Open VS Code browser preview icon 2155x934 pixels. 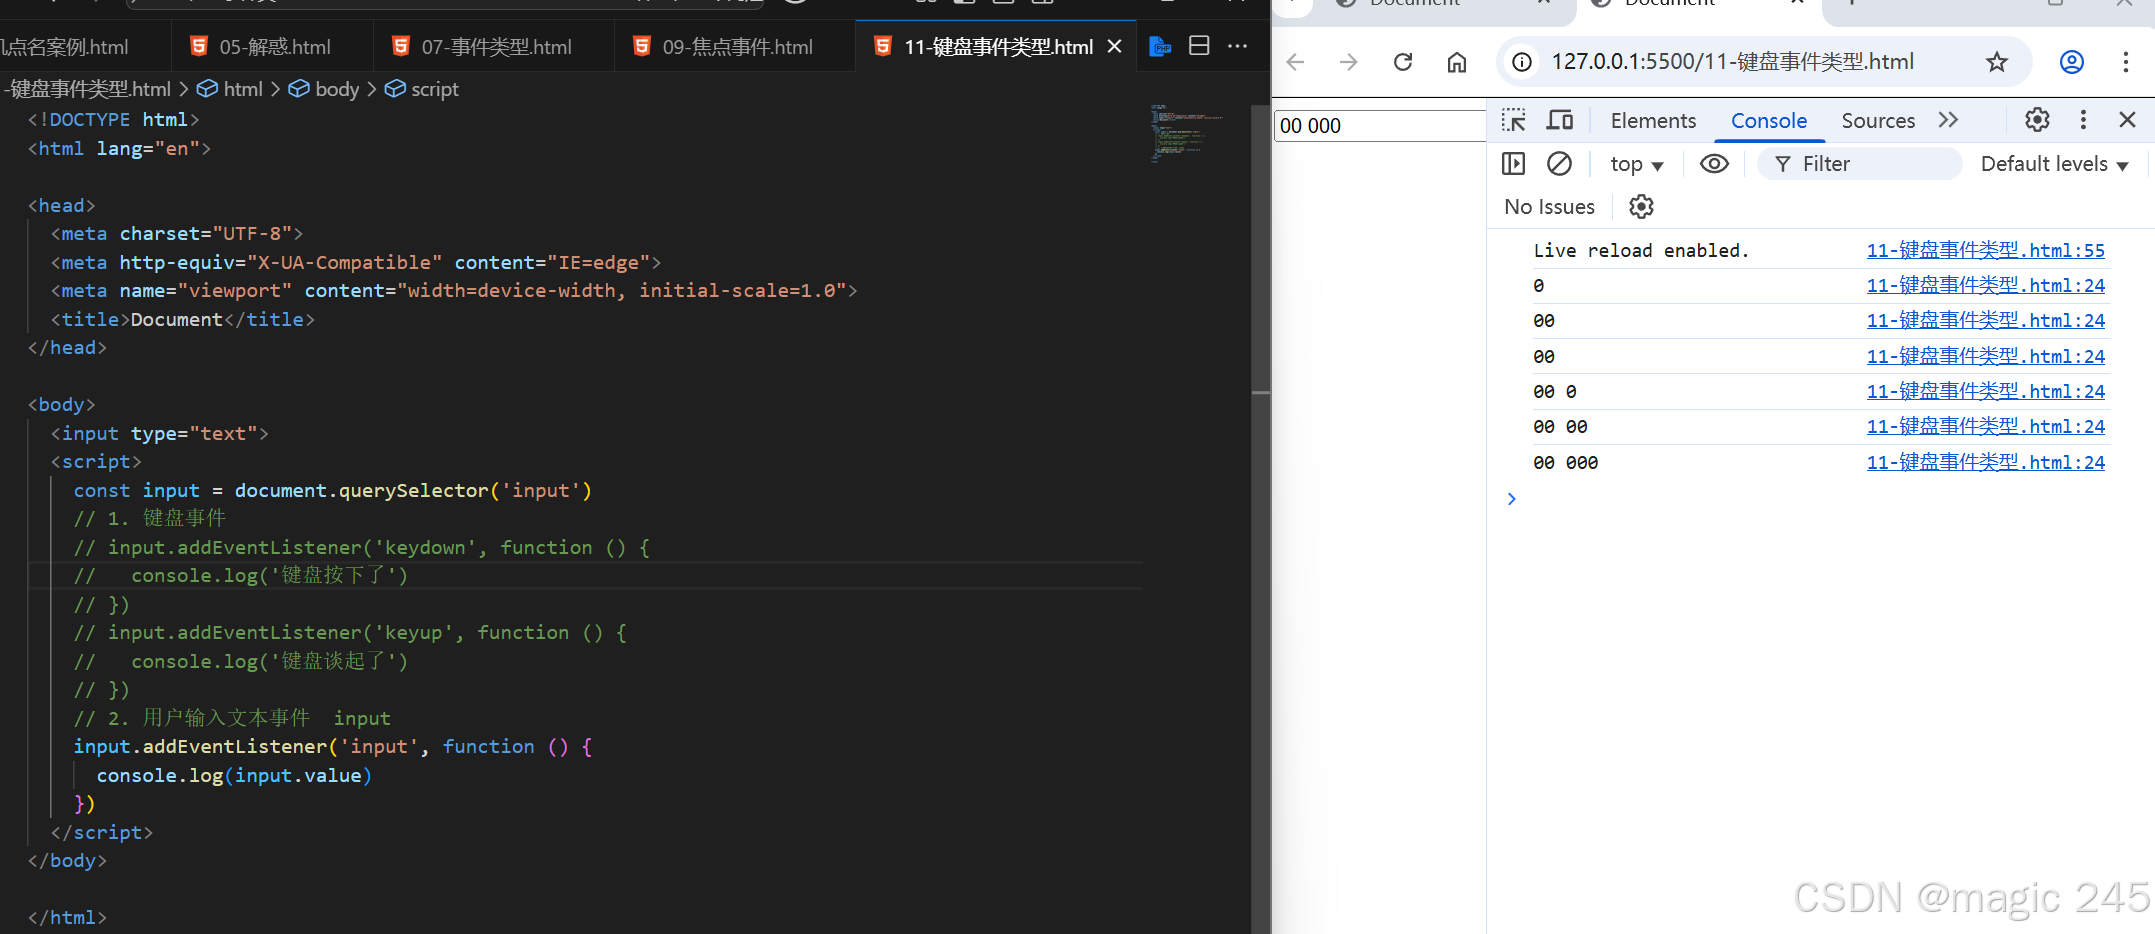(x=1160, y=46)
